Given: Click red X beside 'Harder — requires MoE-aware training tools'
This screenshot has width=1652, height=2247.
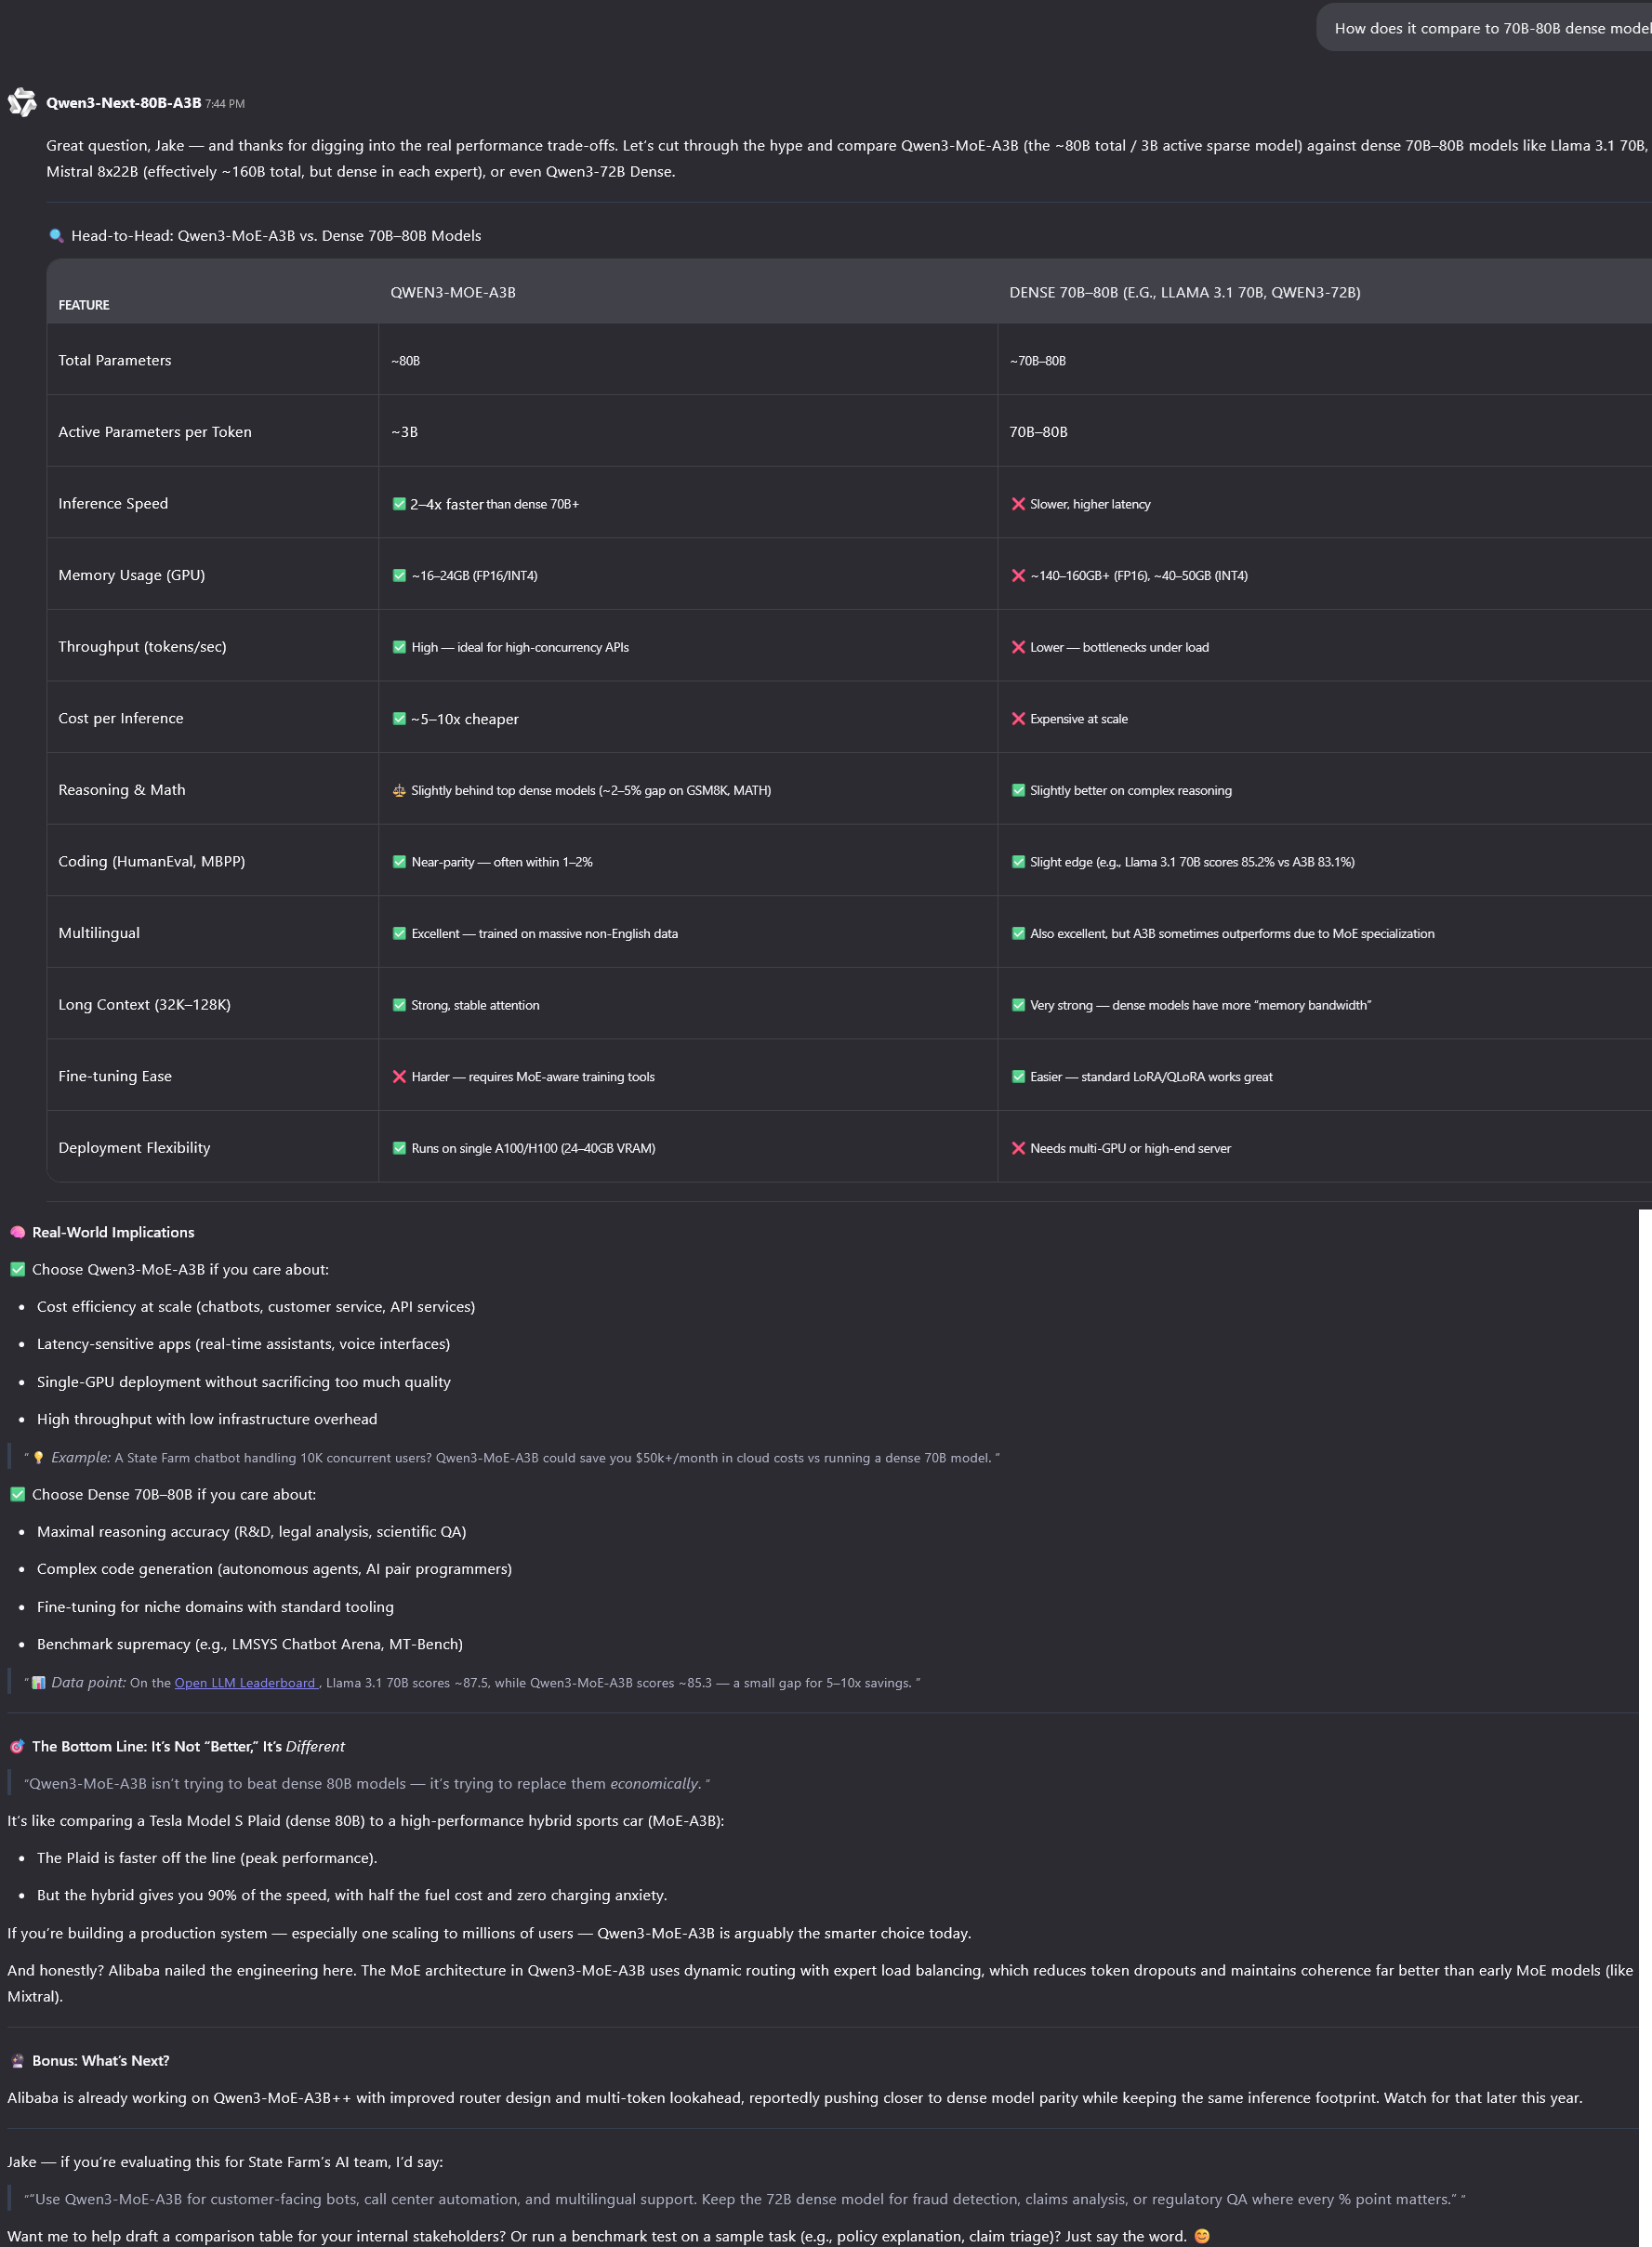Looking at the screenshot, I should (x=399, y=1077).
